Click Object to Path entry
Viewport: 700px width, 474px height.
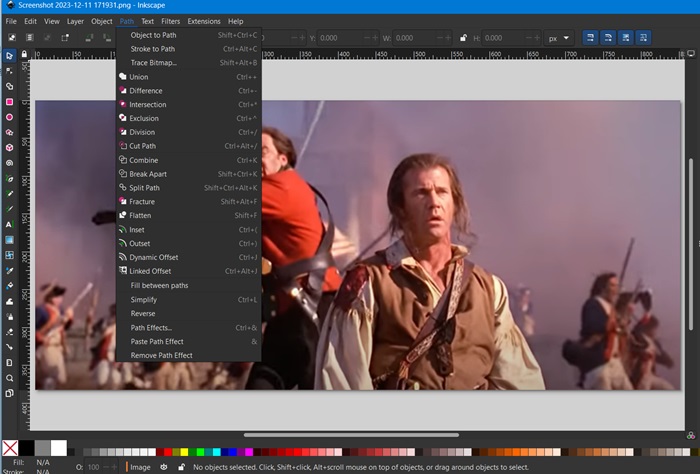click(153, 35)
